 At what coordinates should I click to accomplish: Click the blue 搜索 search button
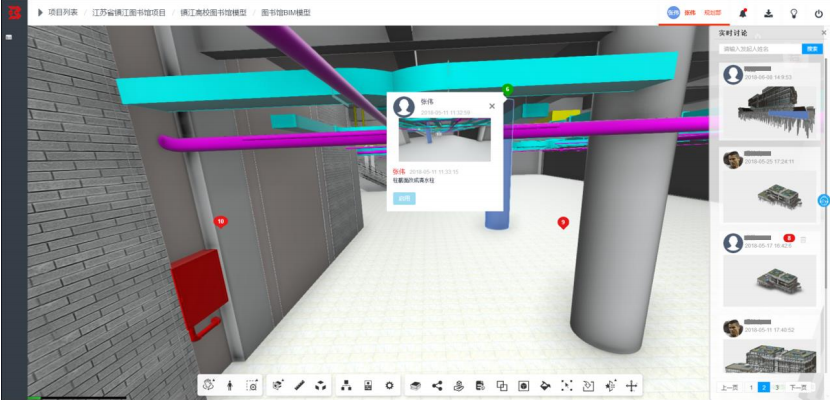click(x=812, y=49)
